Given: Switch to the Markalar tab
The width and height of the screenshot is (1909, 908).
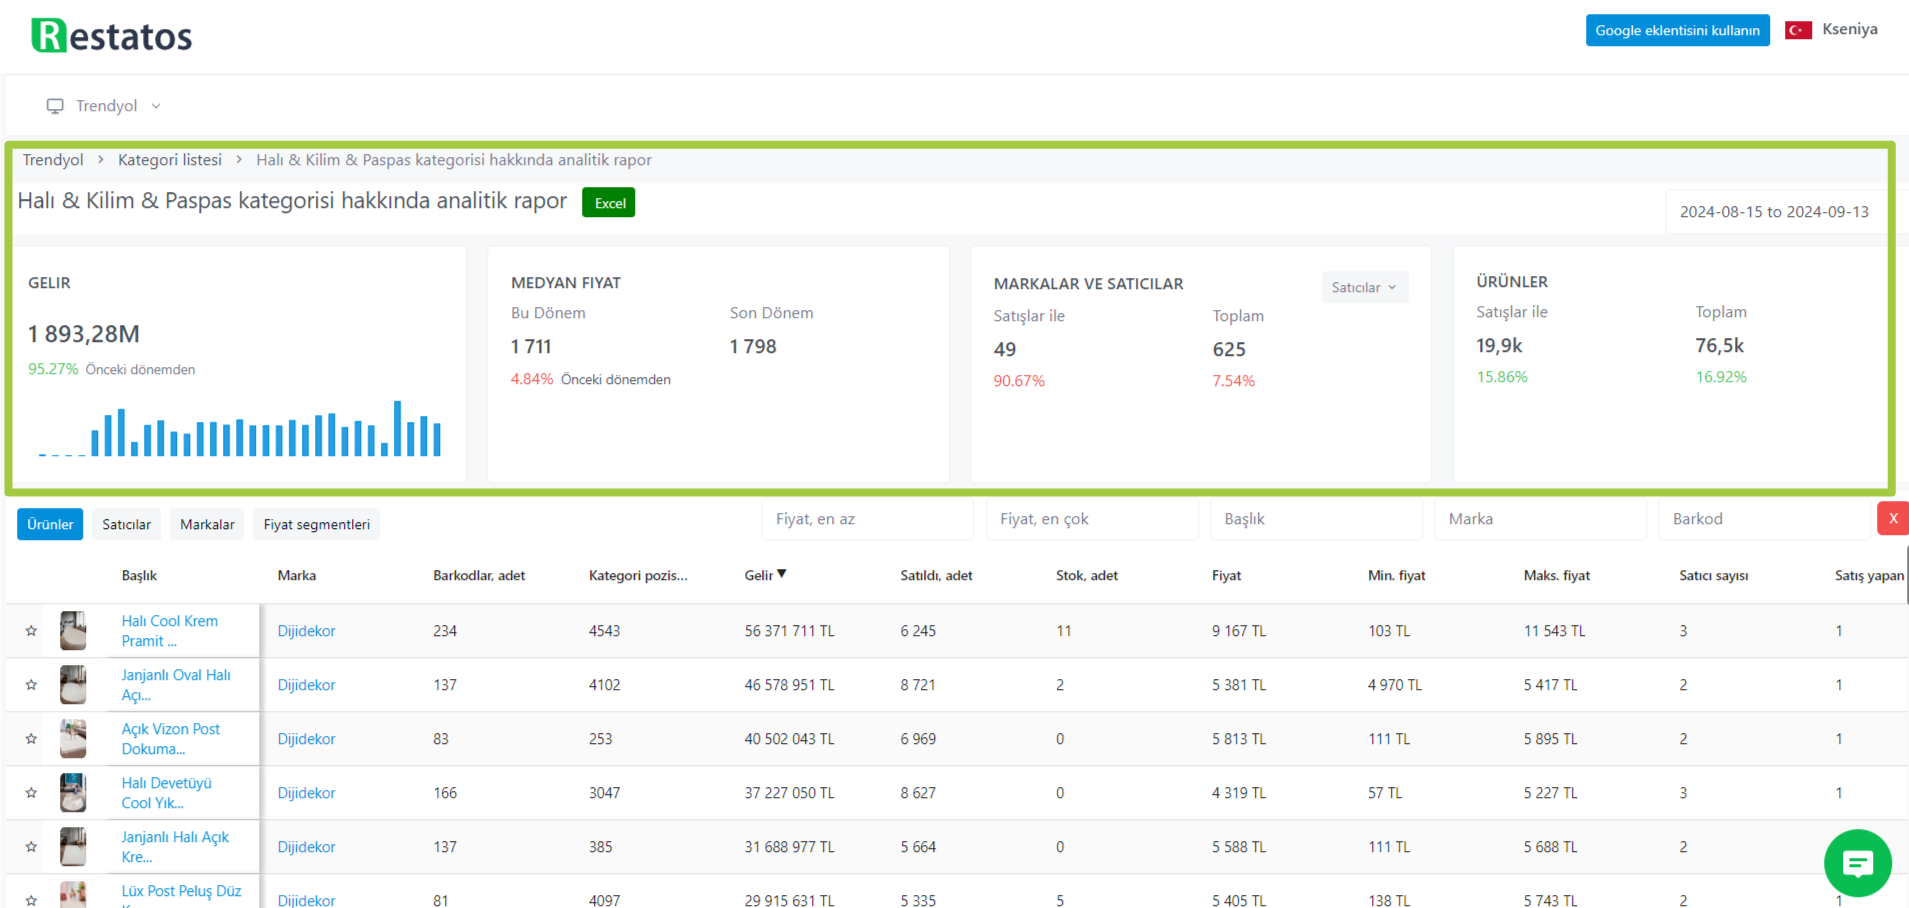Looking at the screenshot, I should pos(207,524).
